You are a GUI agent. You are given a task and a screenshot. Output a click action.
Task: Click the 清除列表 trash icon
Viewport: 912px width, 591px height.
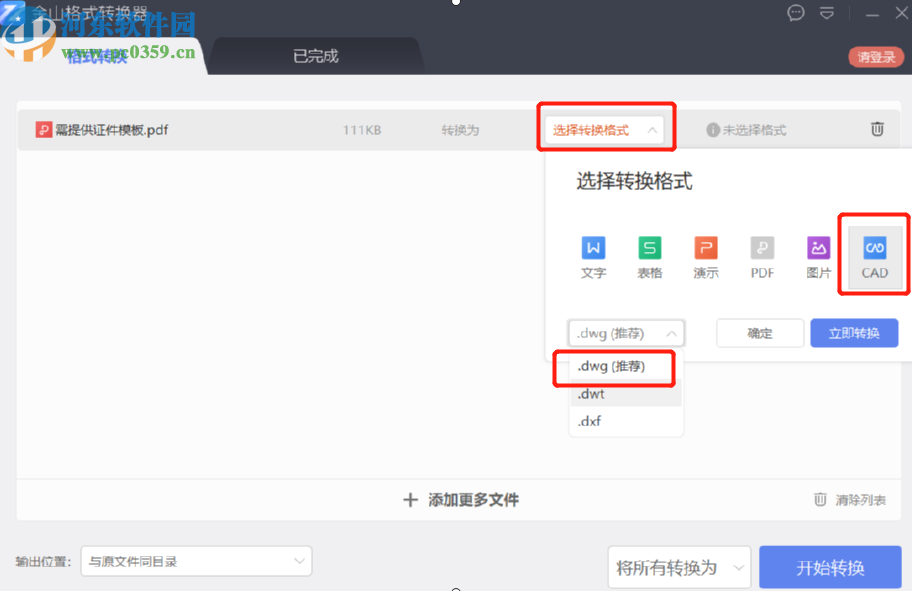(821, 500)
